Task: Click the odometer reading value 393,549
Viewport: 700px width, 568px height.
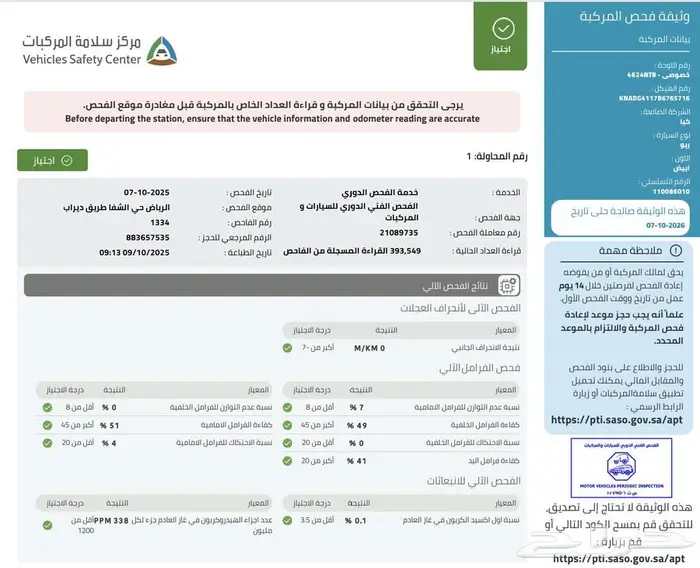Action: 392,250
